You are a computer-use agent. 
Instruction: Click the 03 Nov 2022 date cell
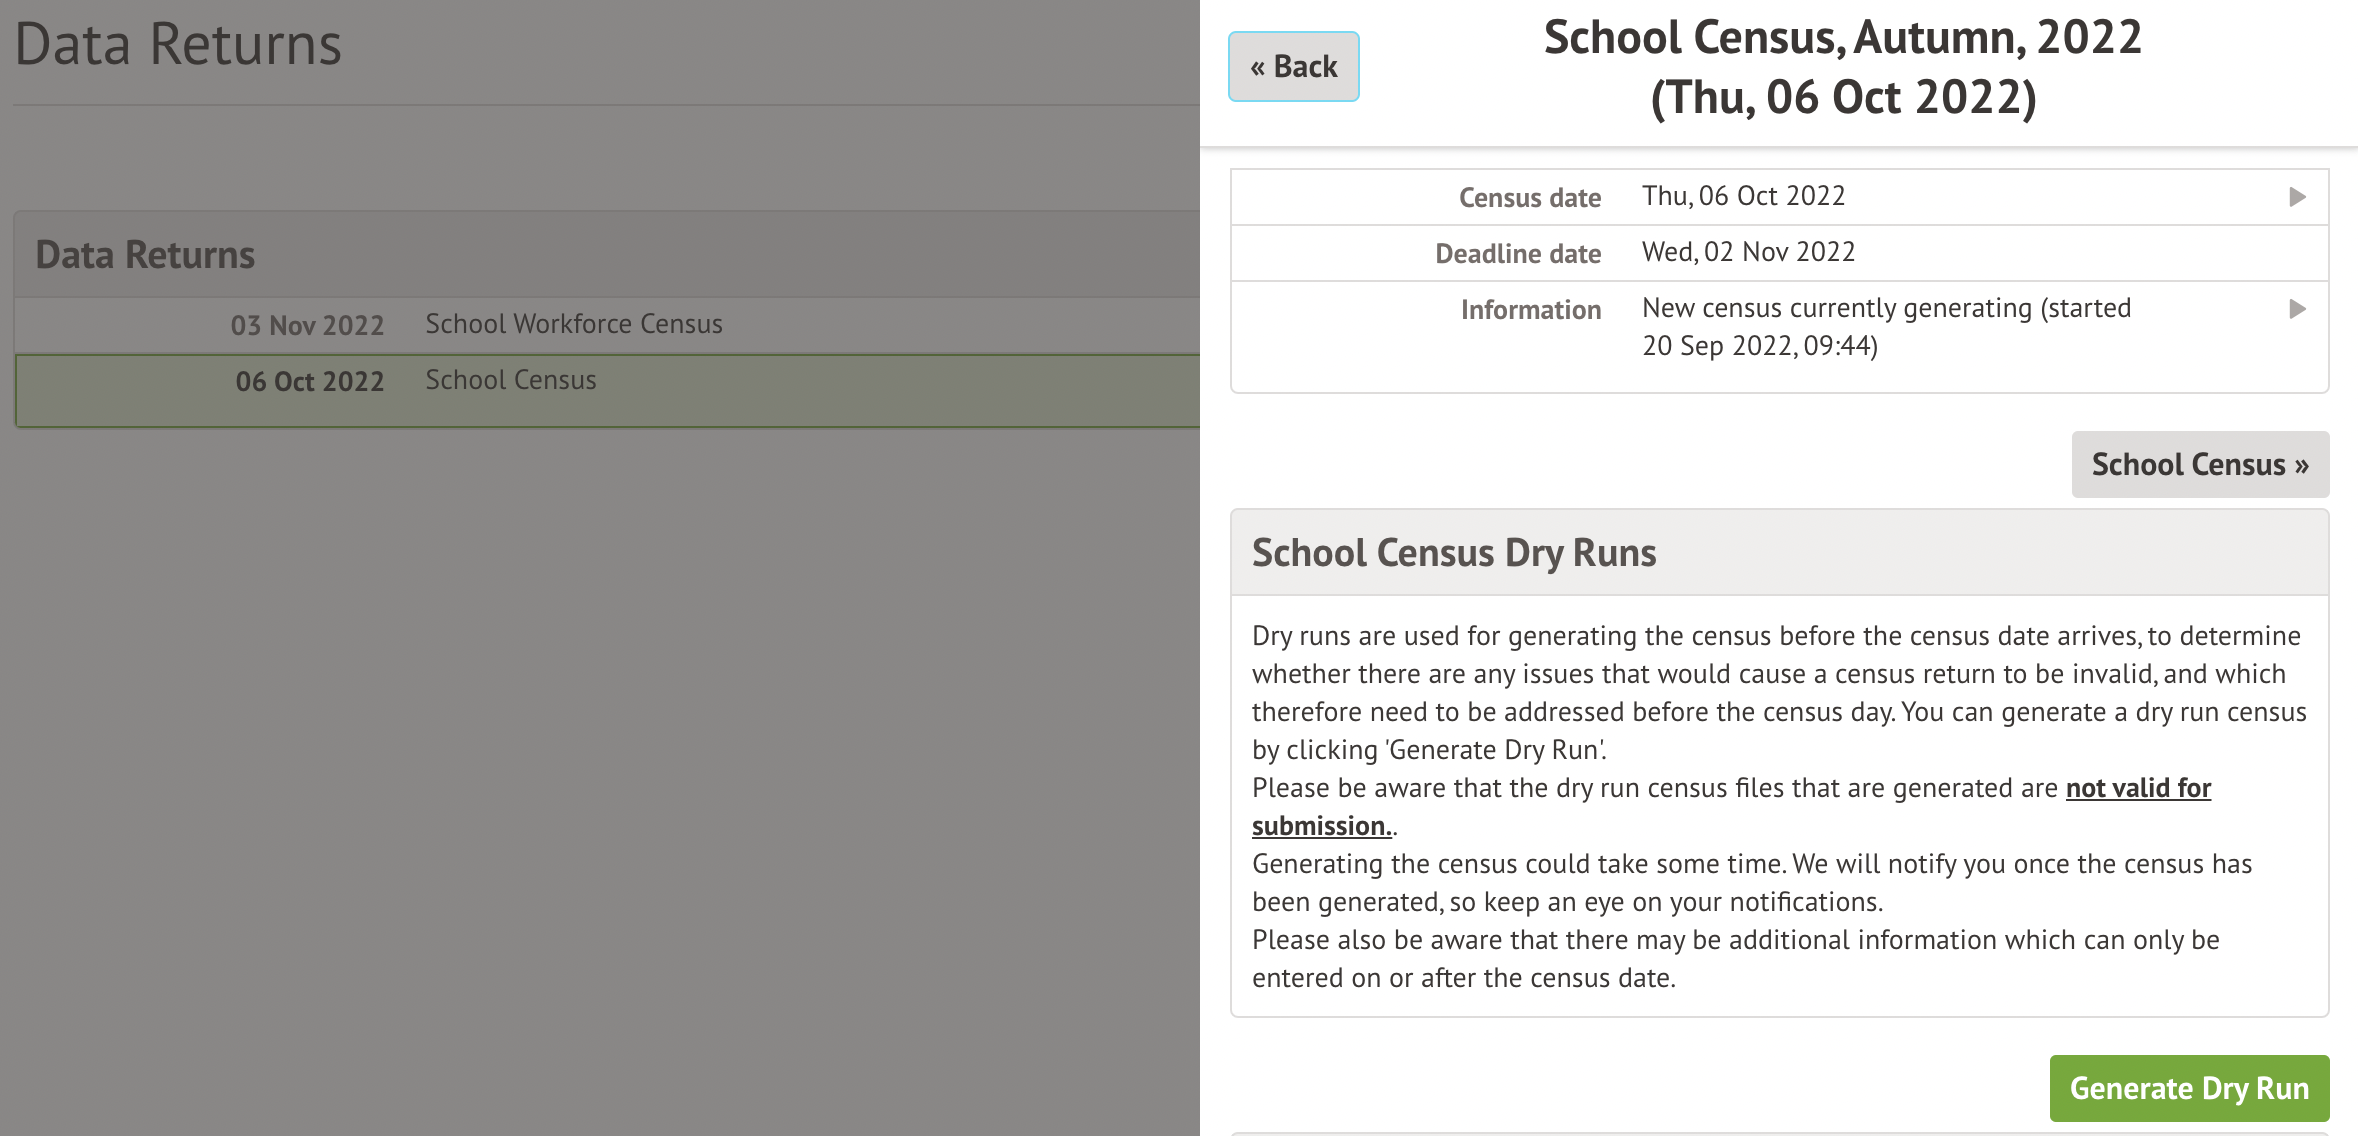(x=307, y=326)
